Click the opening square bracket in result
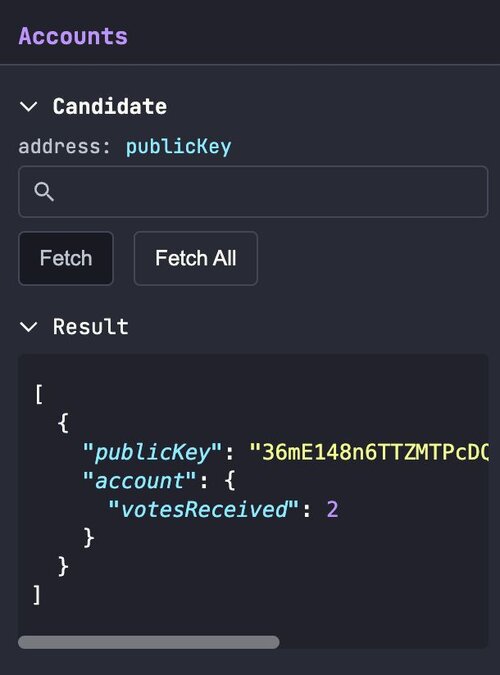Viewport: 500px width, 675px height. (39, 394)
